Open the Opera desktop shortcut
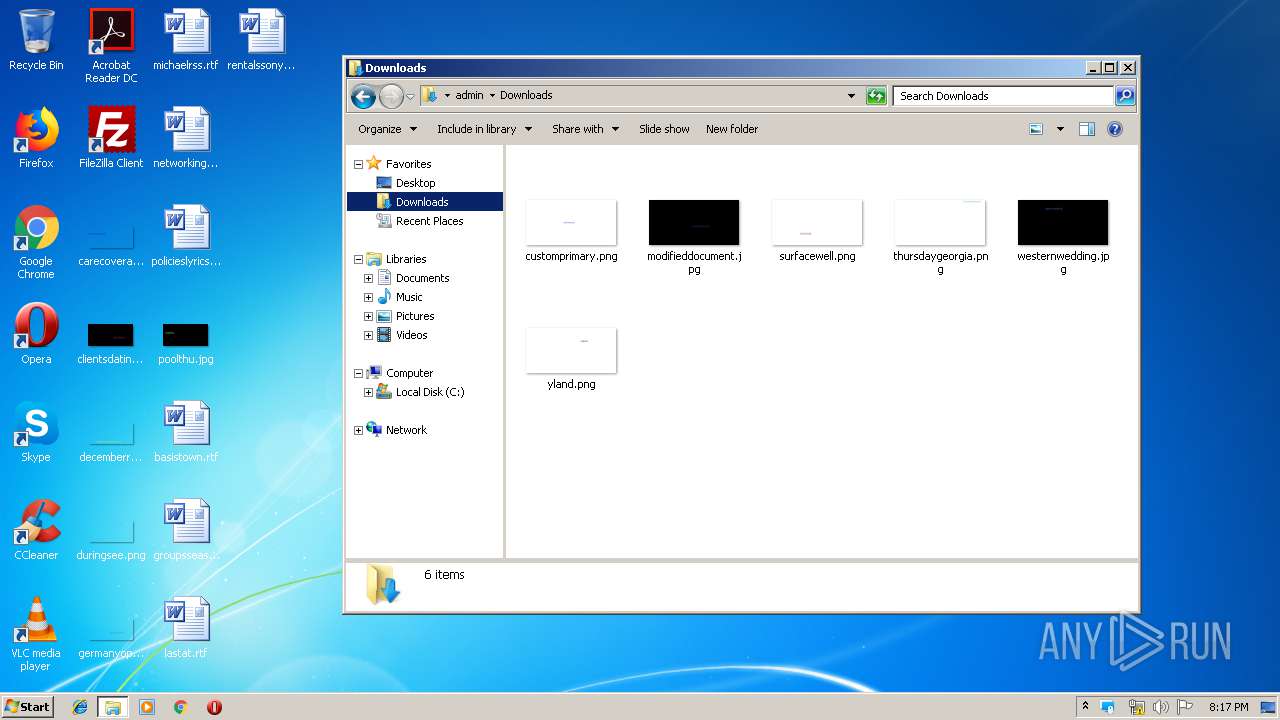The height and width of the screenshot is (720, 1280). coord(36,334)
